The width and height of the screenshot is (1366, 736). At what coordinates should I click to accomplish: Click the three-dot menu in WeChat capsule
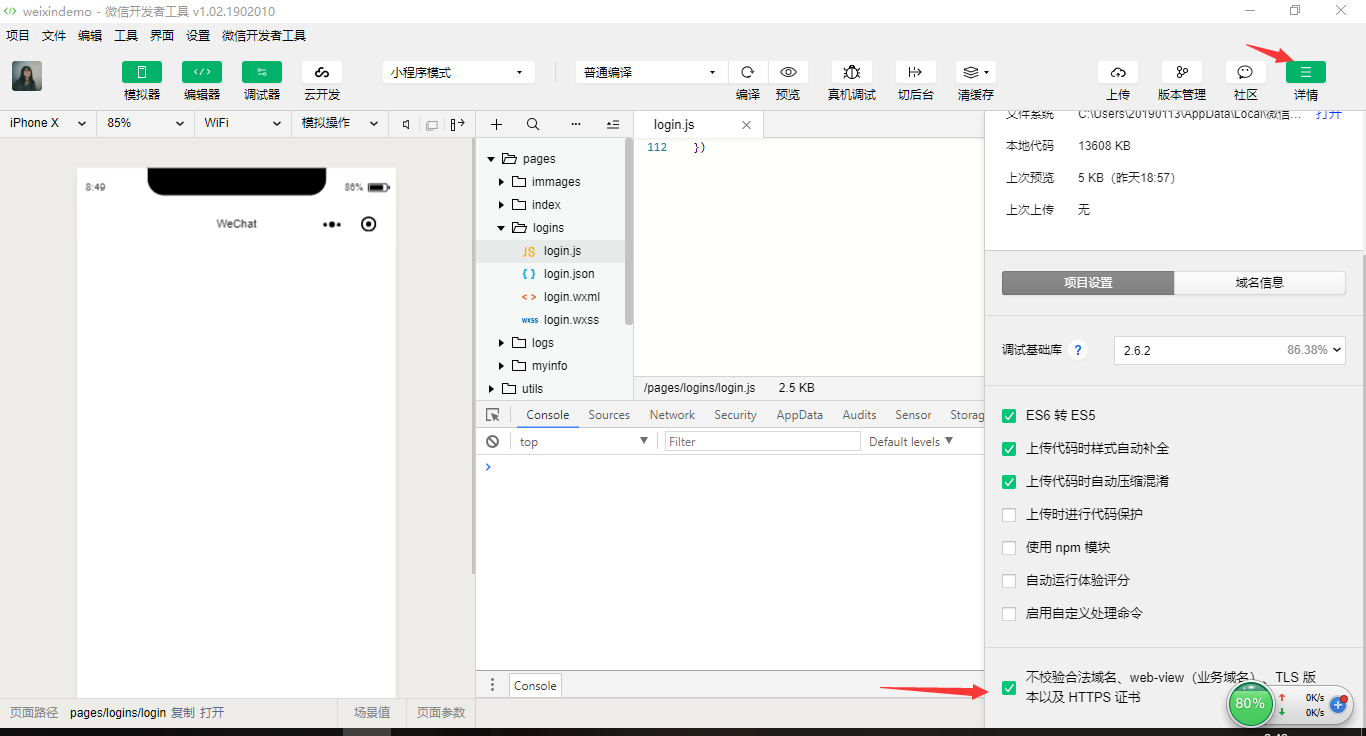click(332, 224)
